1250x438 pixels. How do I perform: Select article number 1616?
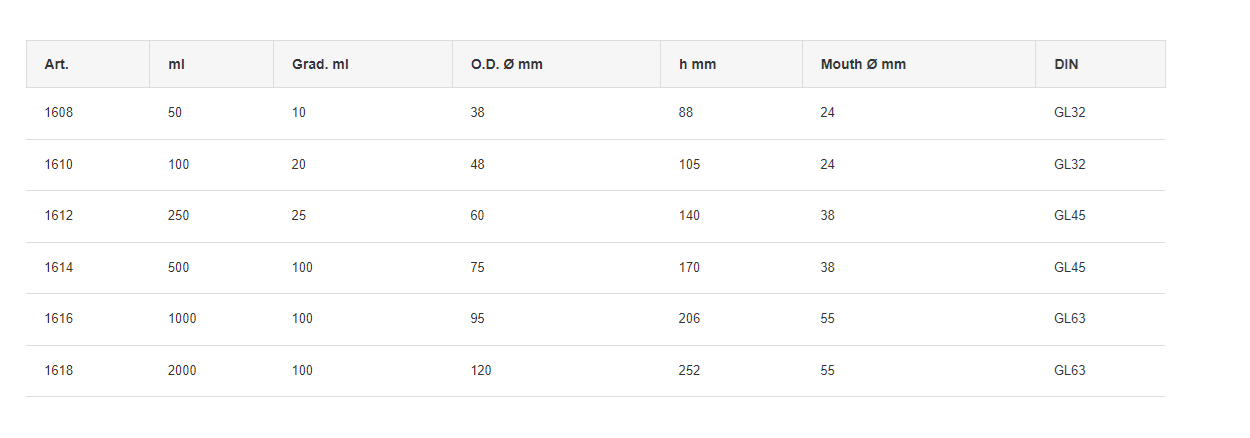pyautogui.click(x=59, y=319)
